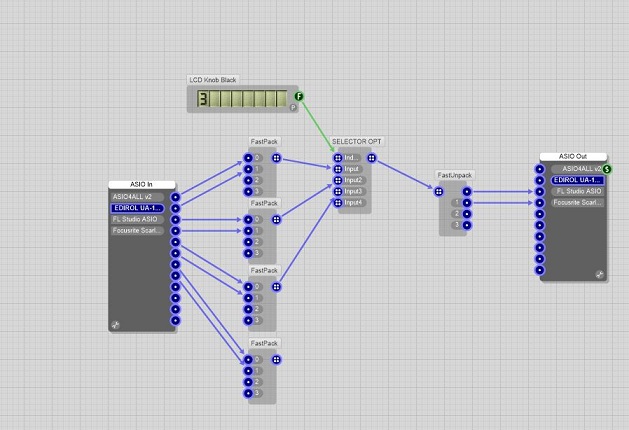Select Focusrite Scarlett driver in ASIO Out
This screenshot has width=629, height=430.
coord(578,202)
